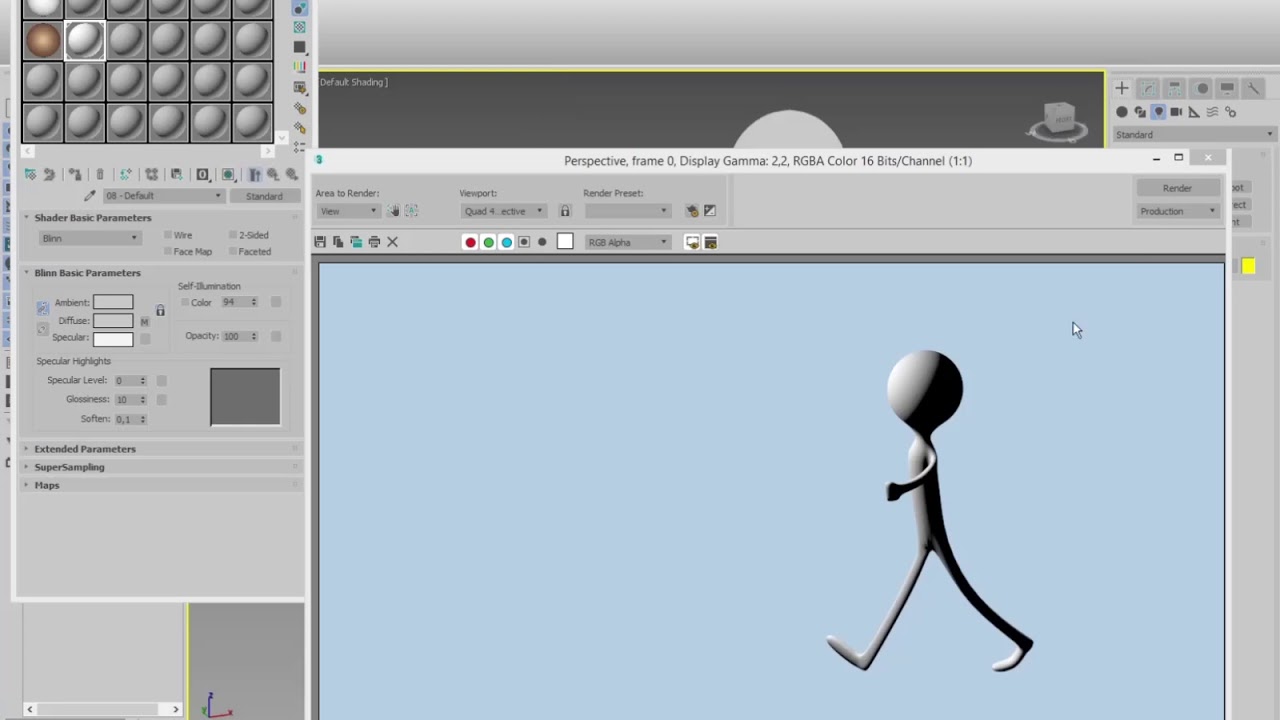Click the Edit Region hand icon
Screen dimensions: 1280x720
coord(394,211)
